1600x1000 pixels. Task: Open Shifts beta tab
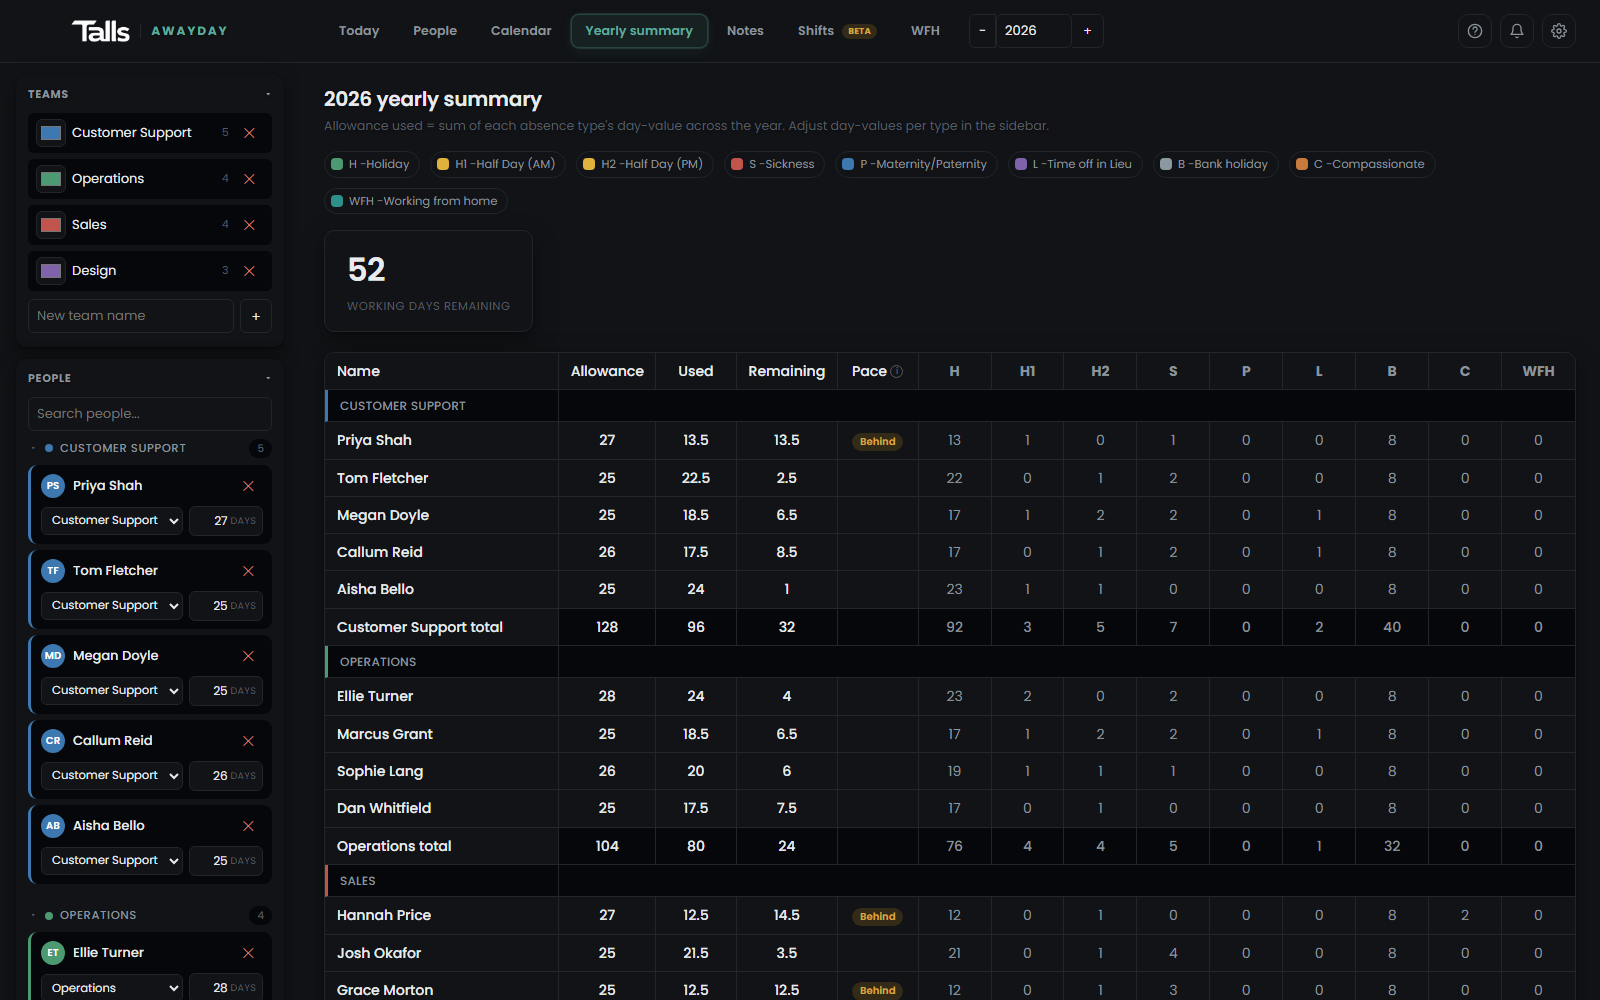[836, 31]
